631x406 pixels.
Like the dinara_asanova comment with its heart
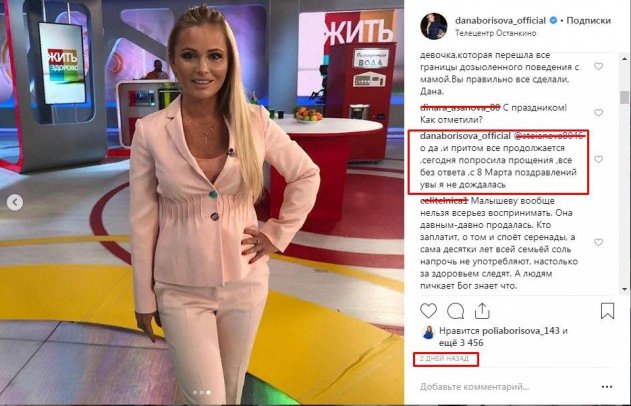(599, 113)
